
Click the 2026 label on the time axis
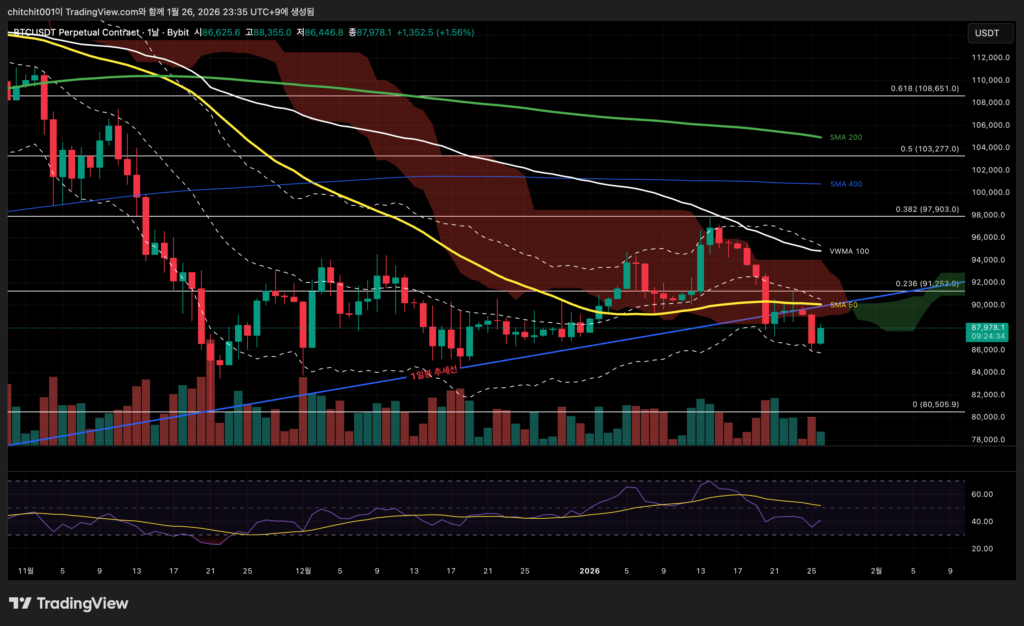(590, 571)
